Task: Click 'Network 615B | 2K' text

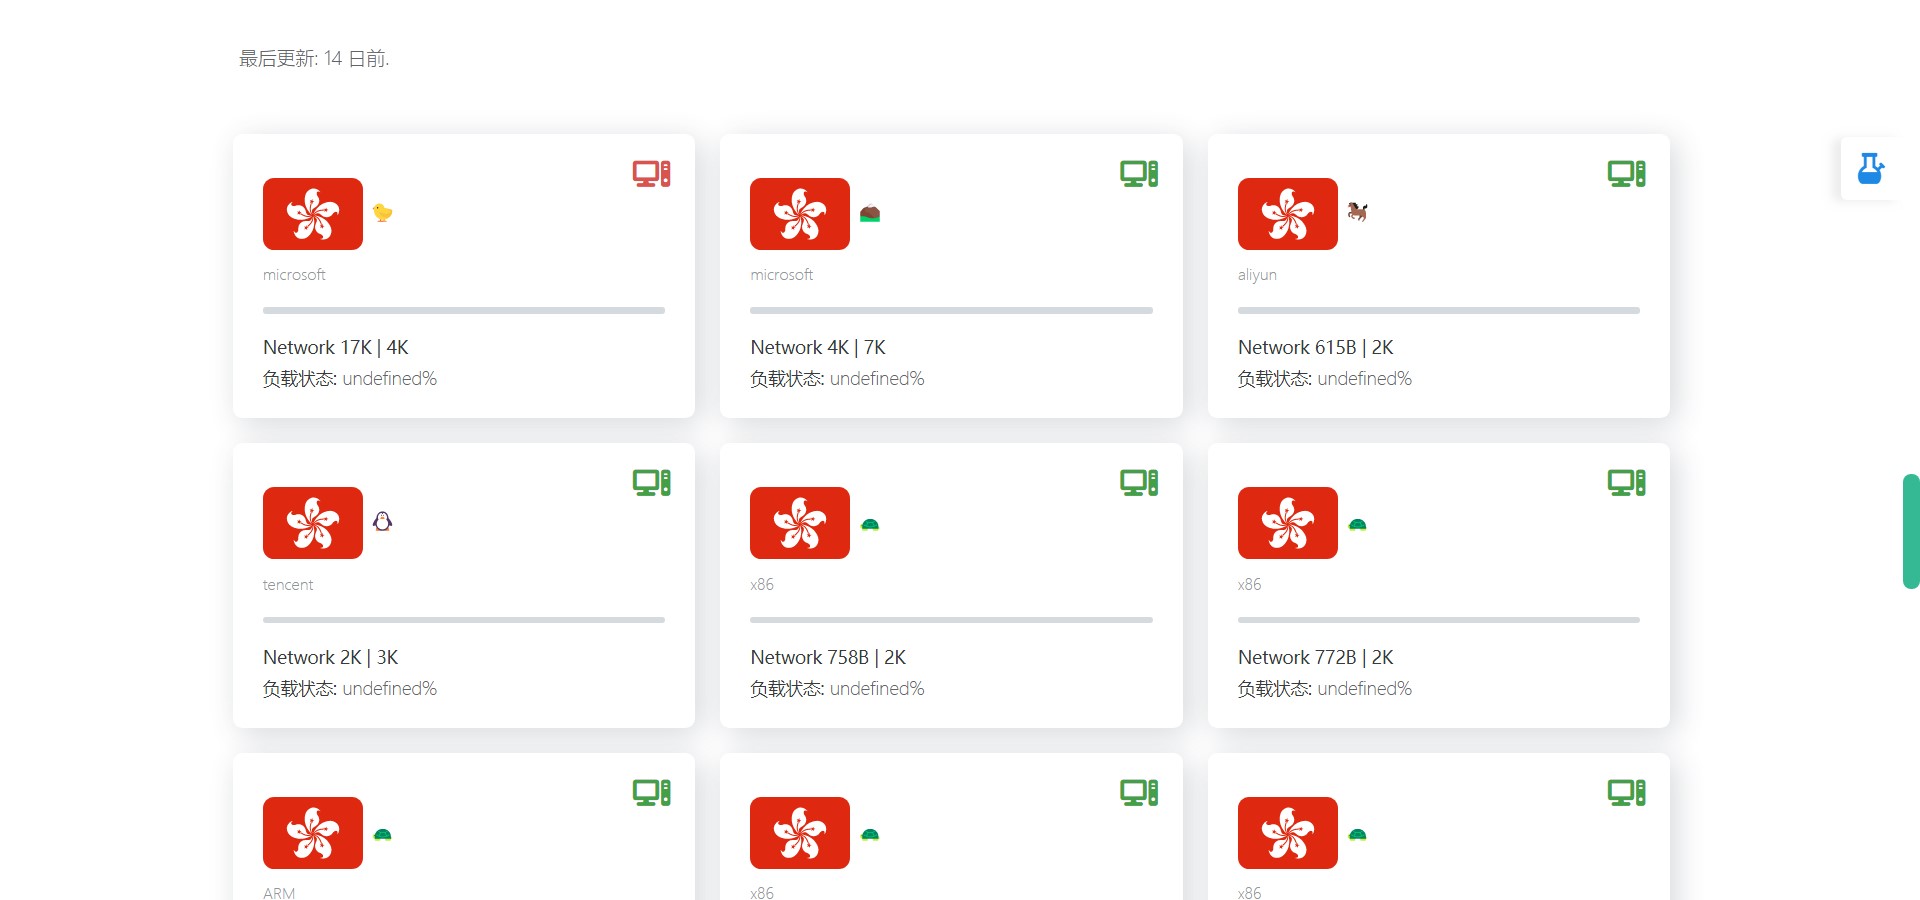Action: [1316, 347]
